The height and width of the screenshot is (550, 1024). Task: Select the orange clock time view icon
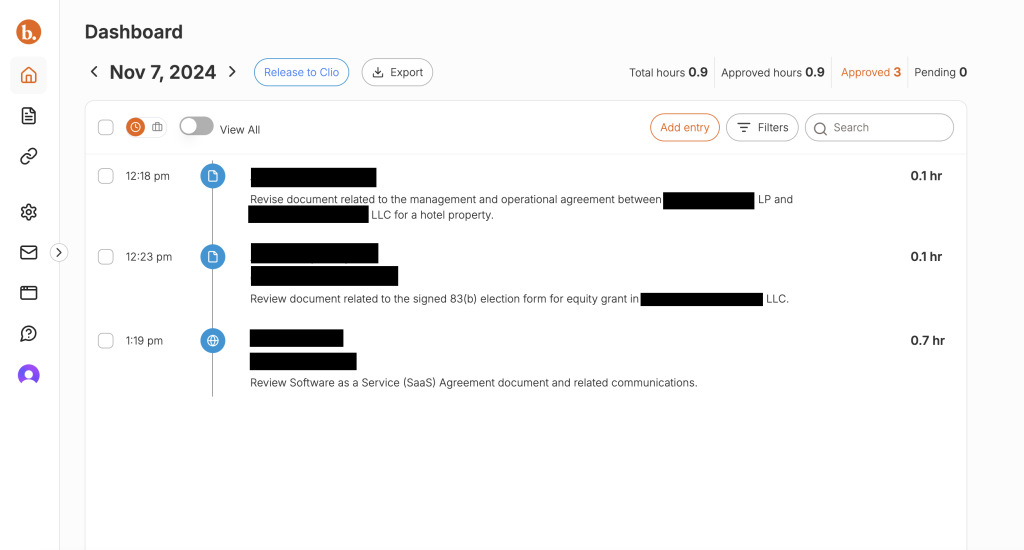135,127
